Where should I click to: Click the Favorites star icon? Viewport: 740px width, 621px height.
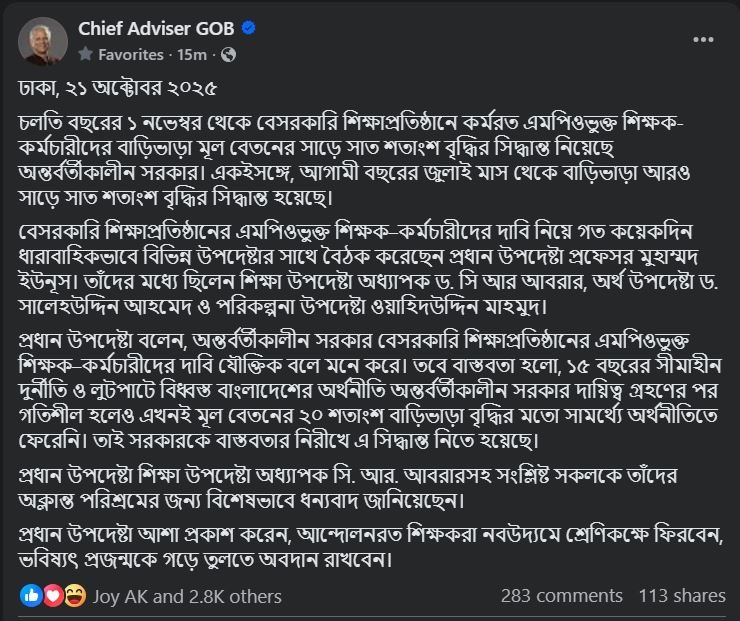[86, 53]
